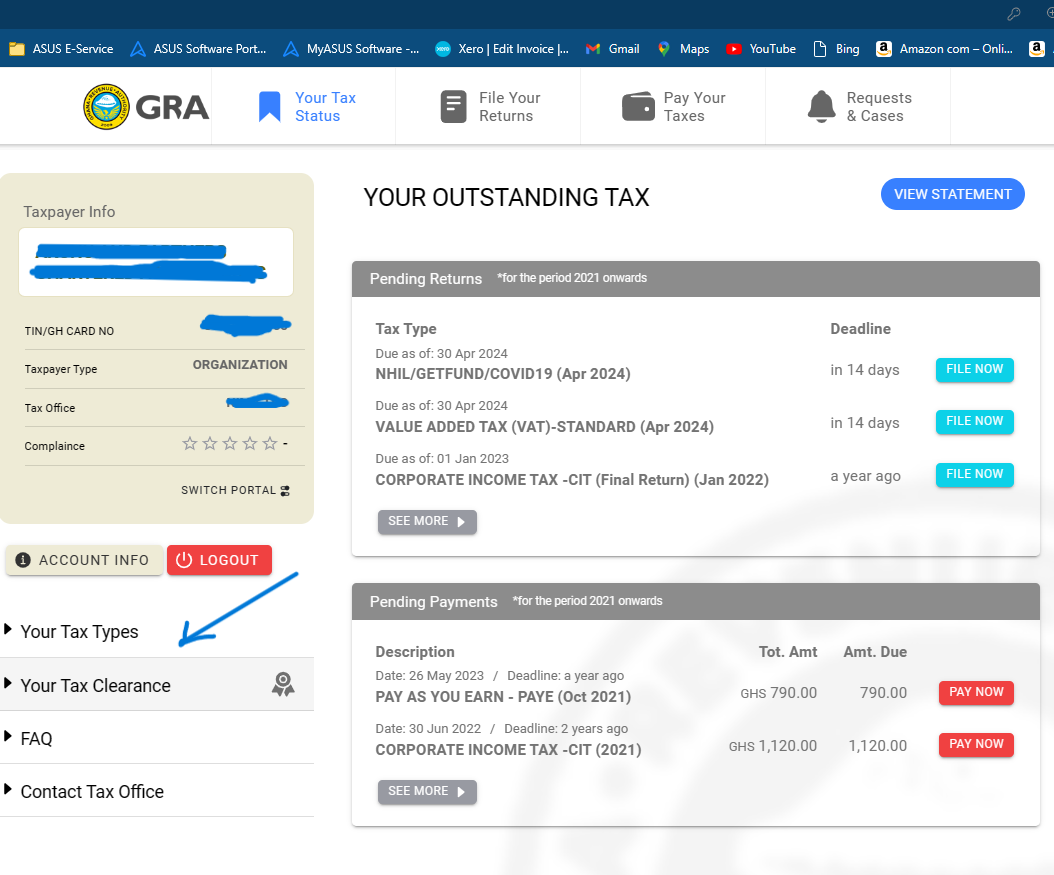
Task: Pay now for PAYE Oct 2021
Action: [975, 692]
